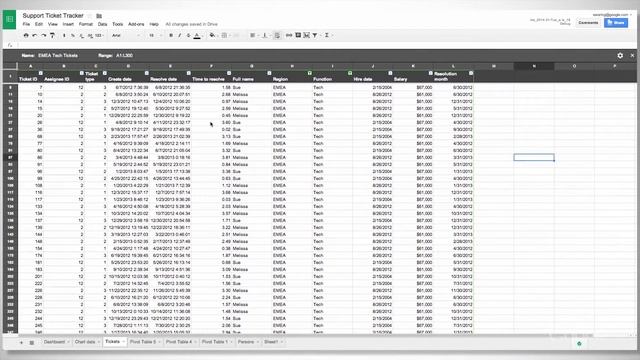Switch to the Persons sheet tab
The width and height of the screenshot is (640, 360).
[x=248, y=342]
